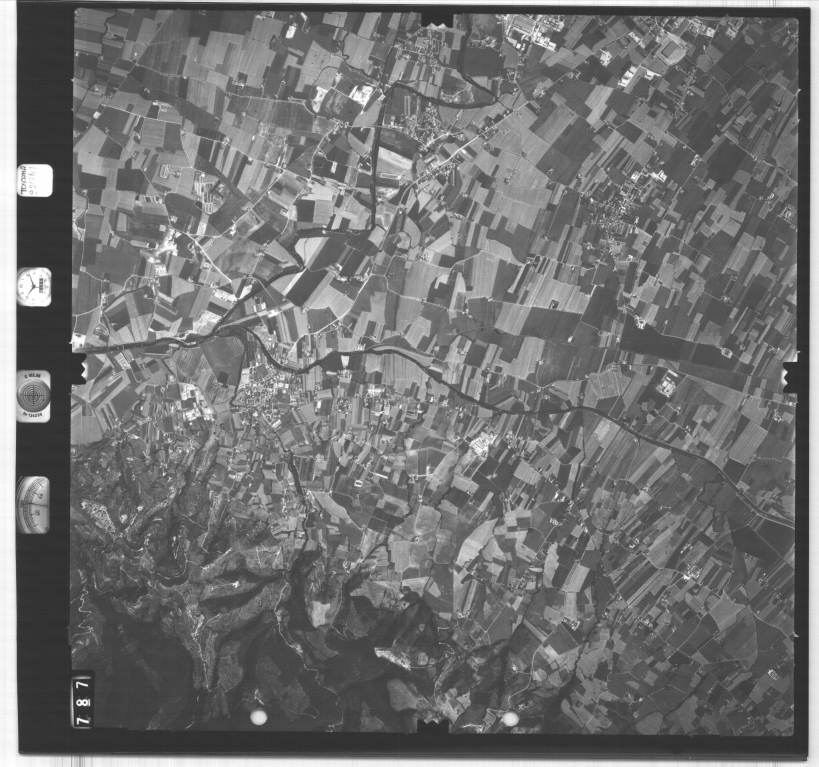Viewport: 819px width, 767px height.
Task: Click the altimeter gauge in the left margin
Action: 34,505
